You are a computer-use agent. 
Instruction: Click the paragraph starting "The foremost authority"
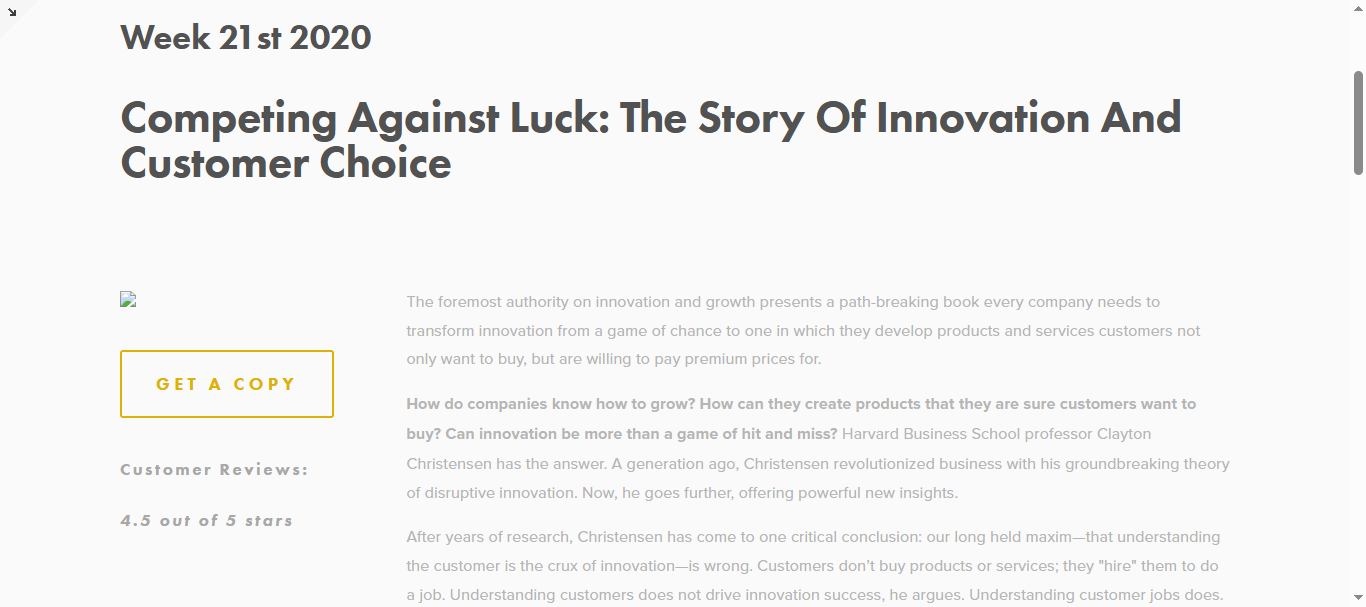click(803, 330)
